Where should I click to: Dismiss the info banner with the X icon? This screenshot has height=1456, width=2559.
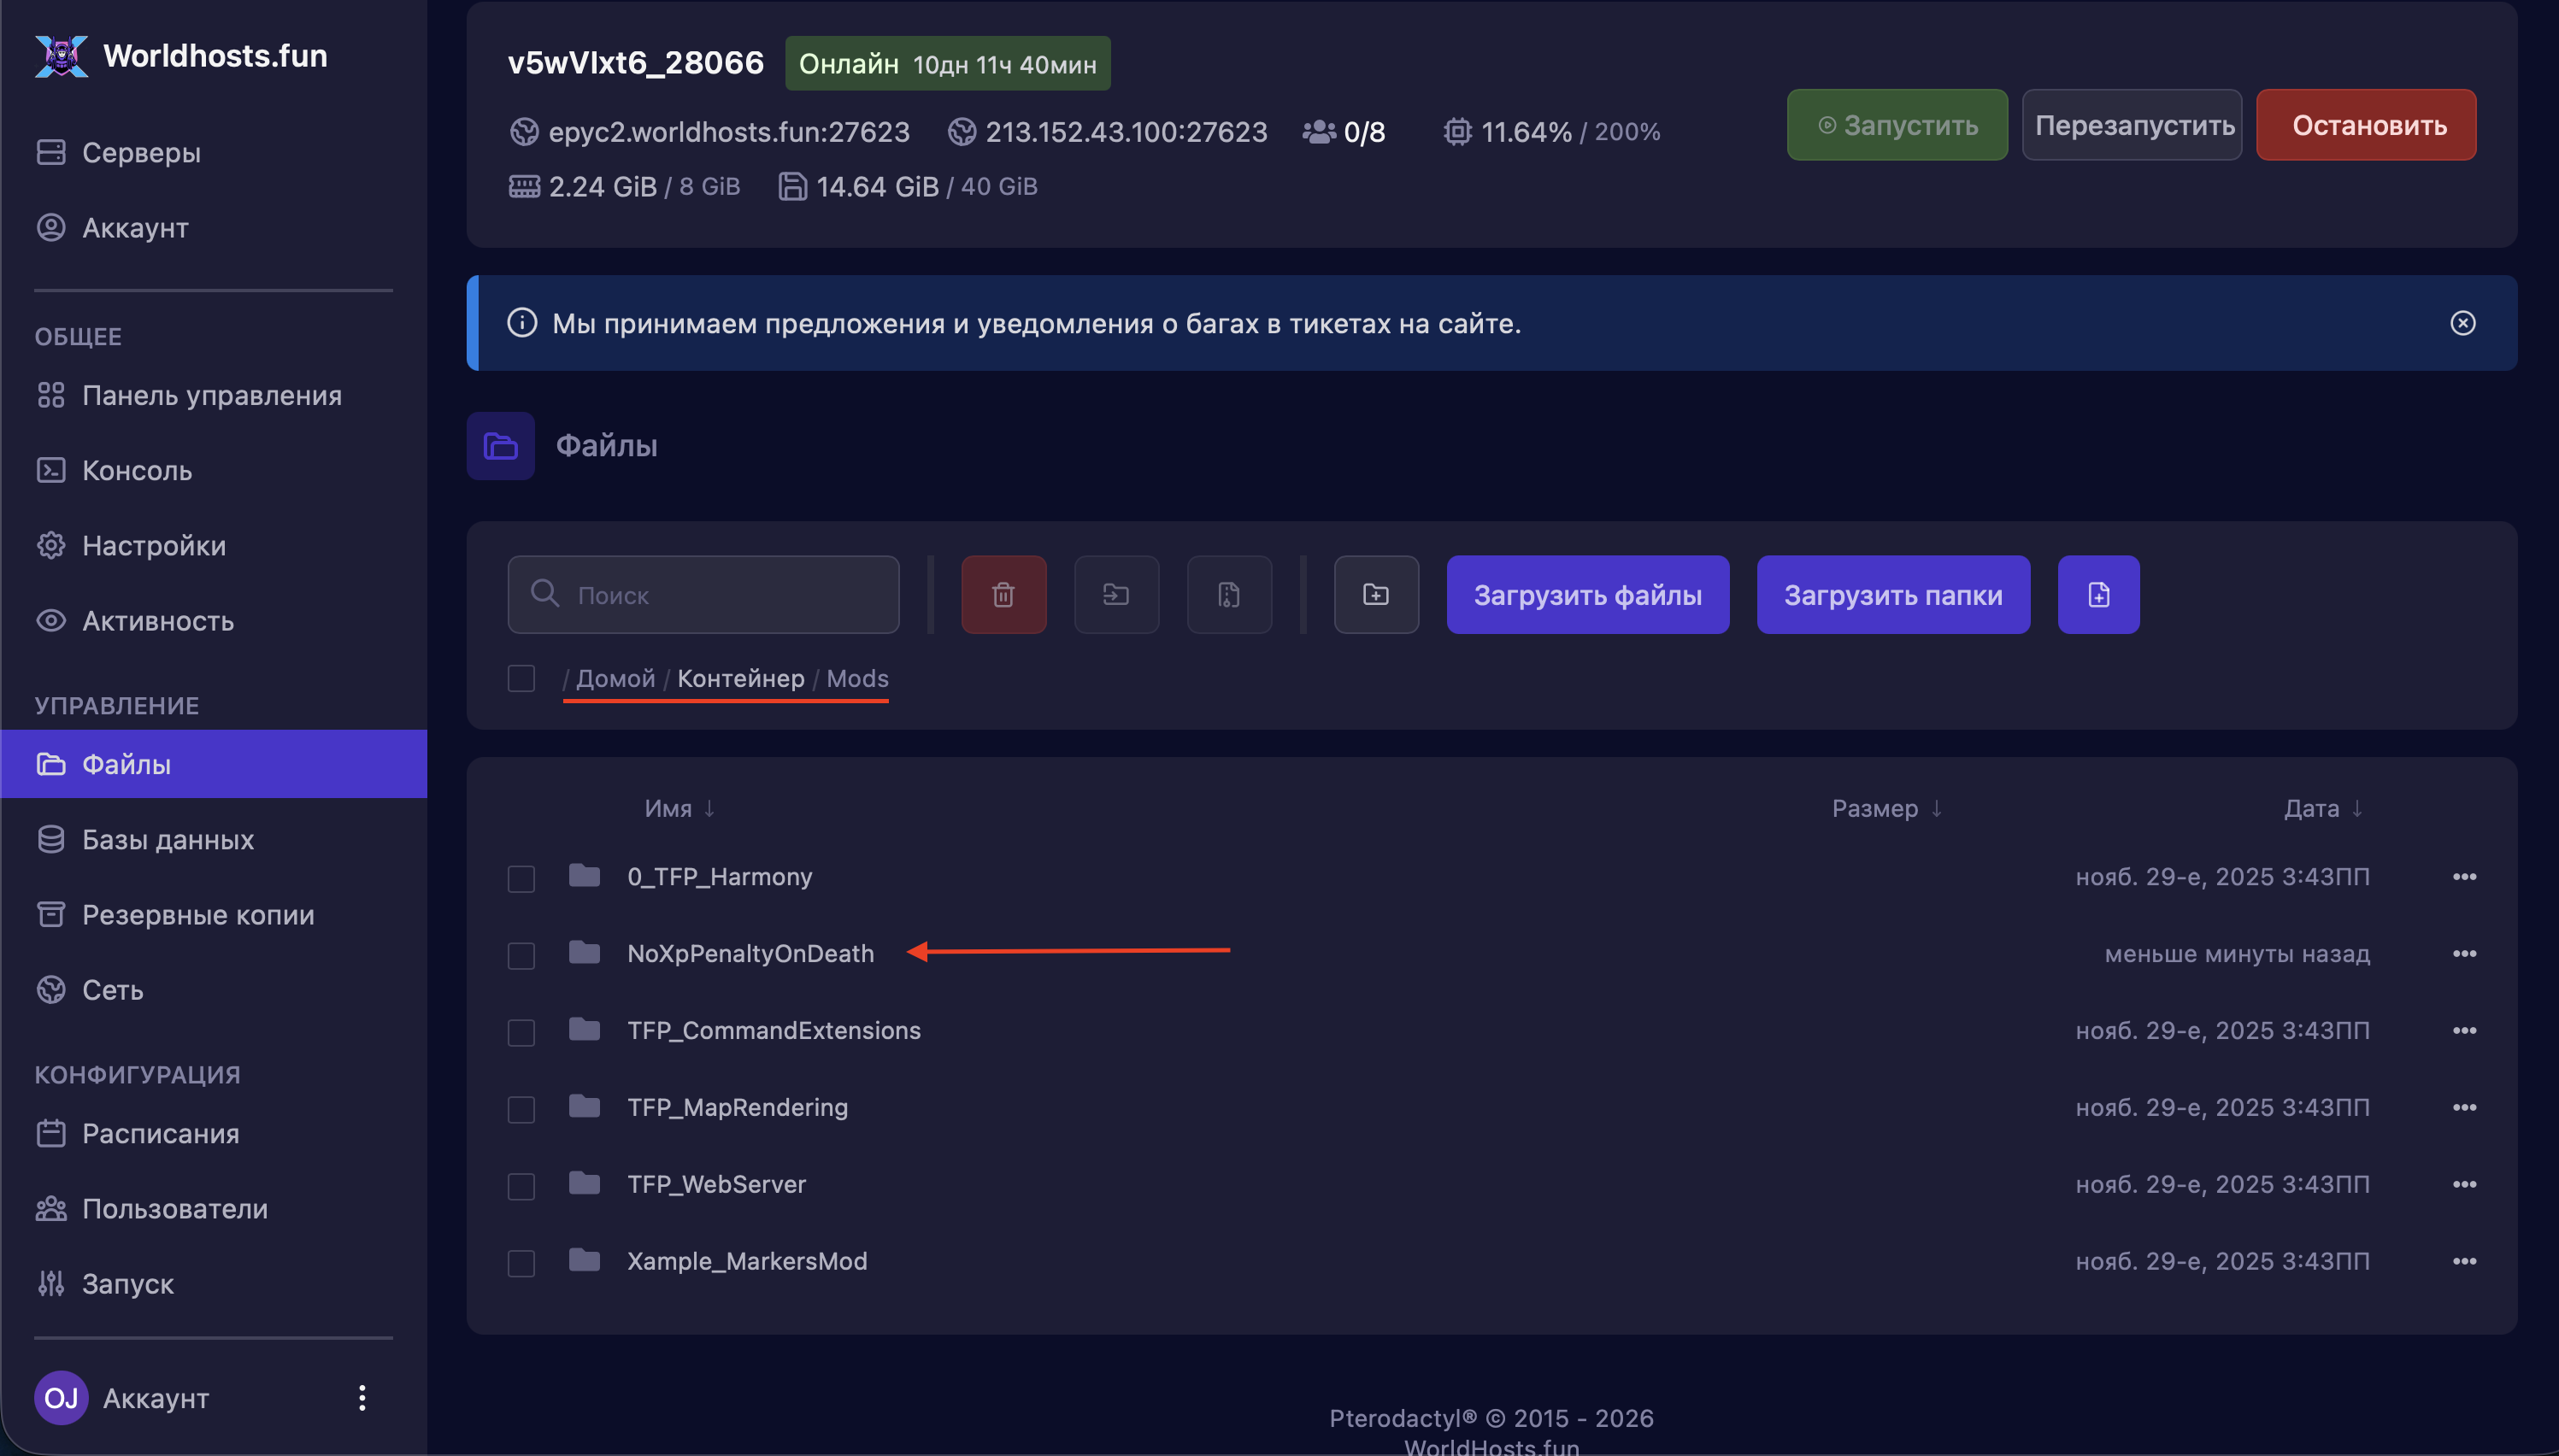pos(2462,323)
